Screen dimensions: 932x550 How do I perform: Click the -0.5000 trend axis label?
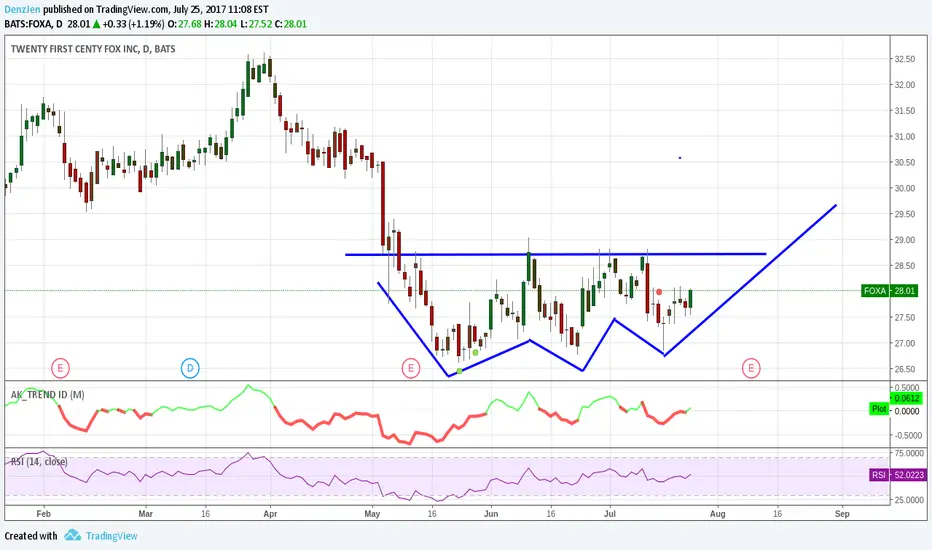point(908,435)
